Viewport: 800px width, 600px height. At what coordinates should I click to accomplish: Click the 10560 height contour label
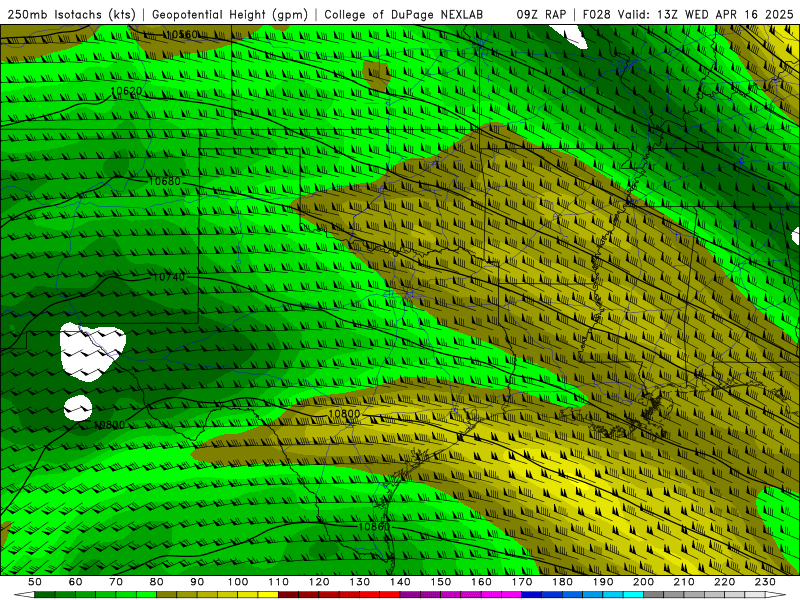tap(181, 35)
